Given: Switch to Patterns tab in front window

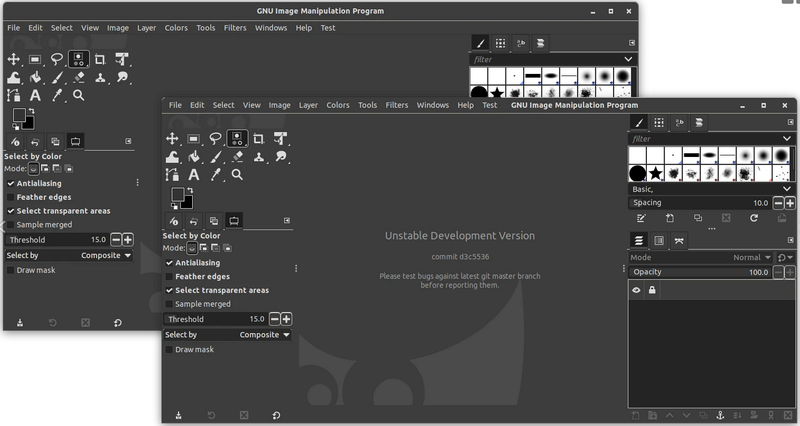Looking at the screenshot, I should tap(659, 122).
